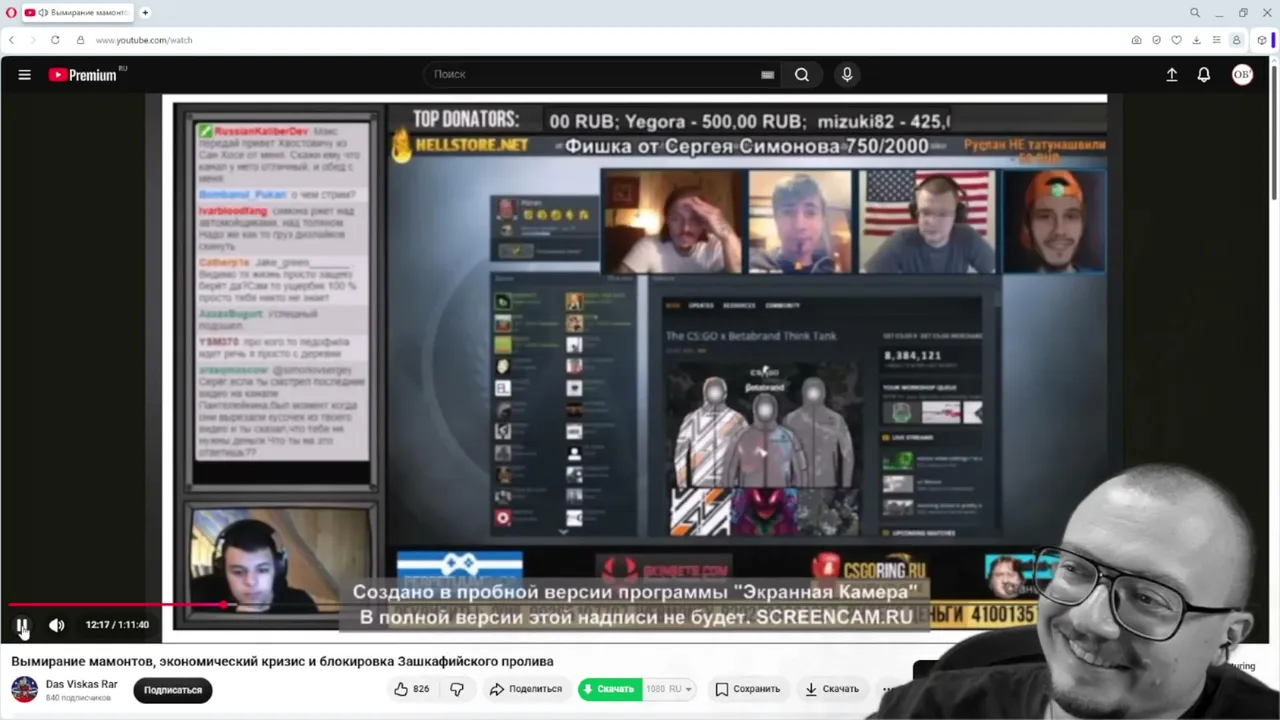Viewport: 1280px width, 720px height.
Task: Open the Opera menu logo
Action: pos(11,13)
